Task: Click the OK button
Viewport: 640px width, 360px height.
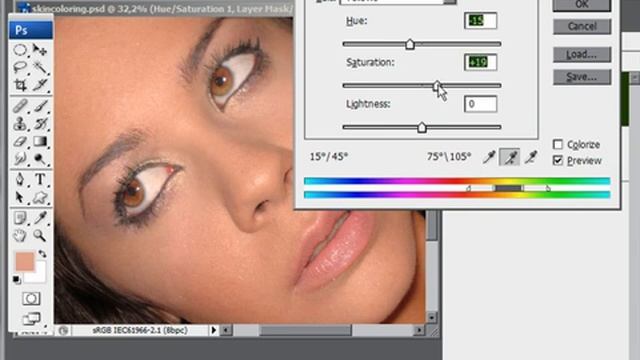Action: 582,4
